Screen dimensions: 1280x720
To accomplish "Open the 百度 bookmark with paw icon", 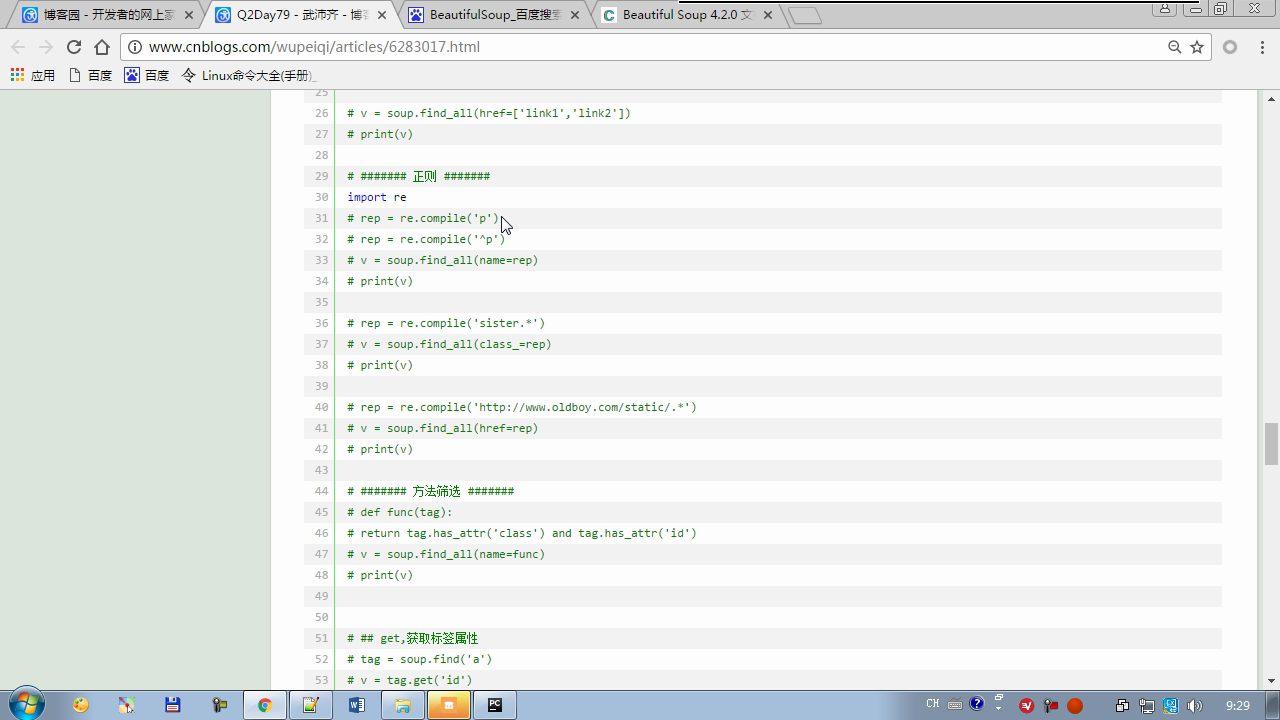I will click(x=146, y=75).
